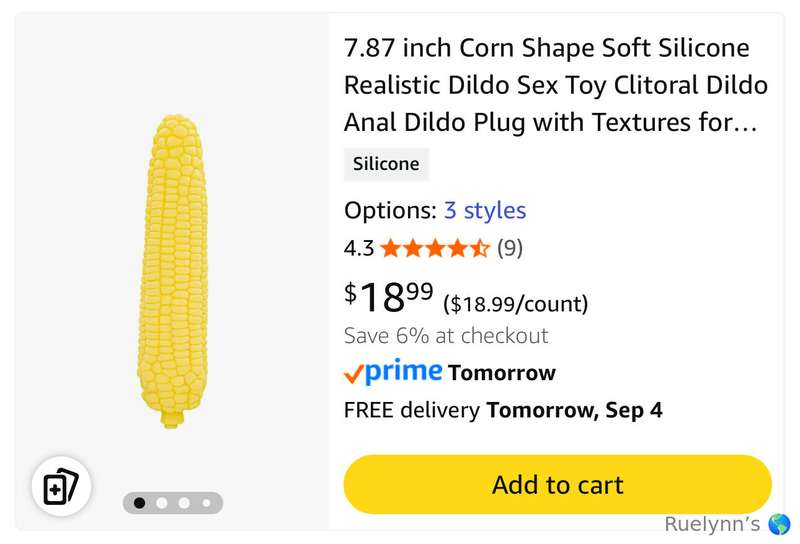Select the Silicone material tag
Viewport: 800px width, 544px height.
tap(386, 164)
